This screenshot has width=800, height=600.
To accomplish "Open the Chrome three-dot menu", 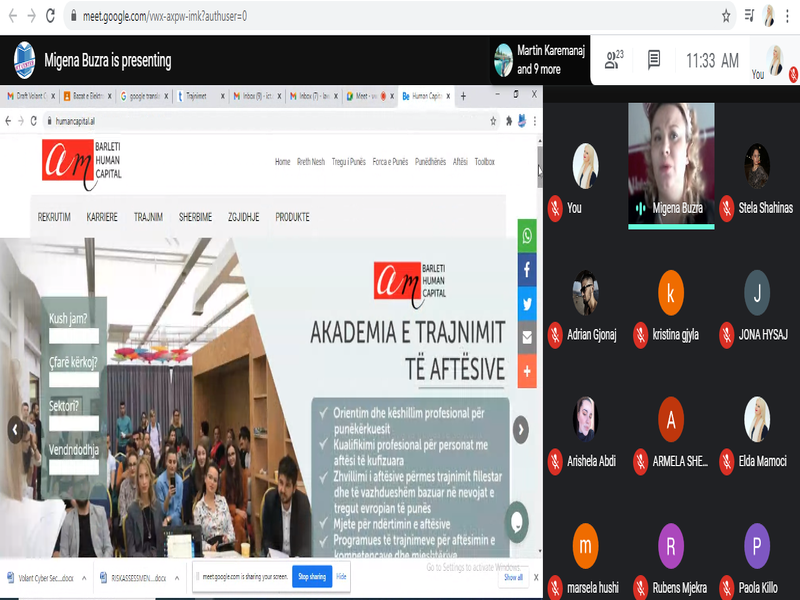I will coord(790,16).
